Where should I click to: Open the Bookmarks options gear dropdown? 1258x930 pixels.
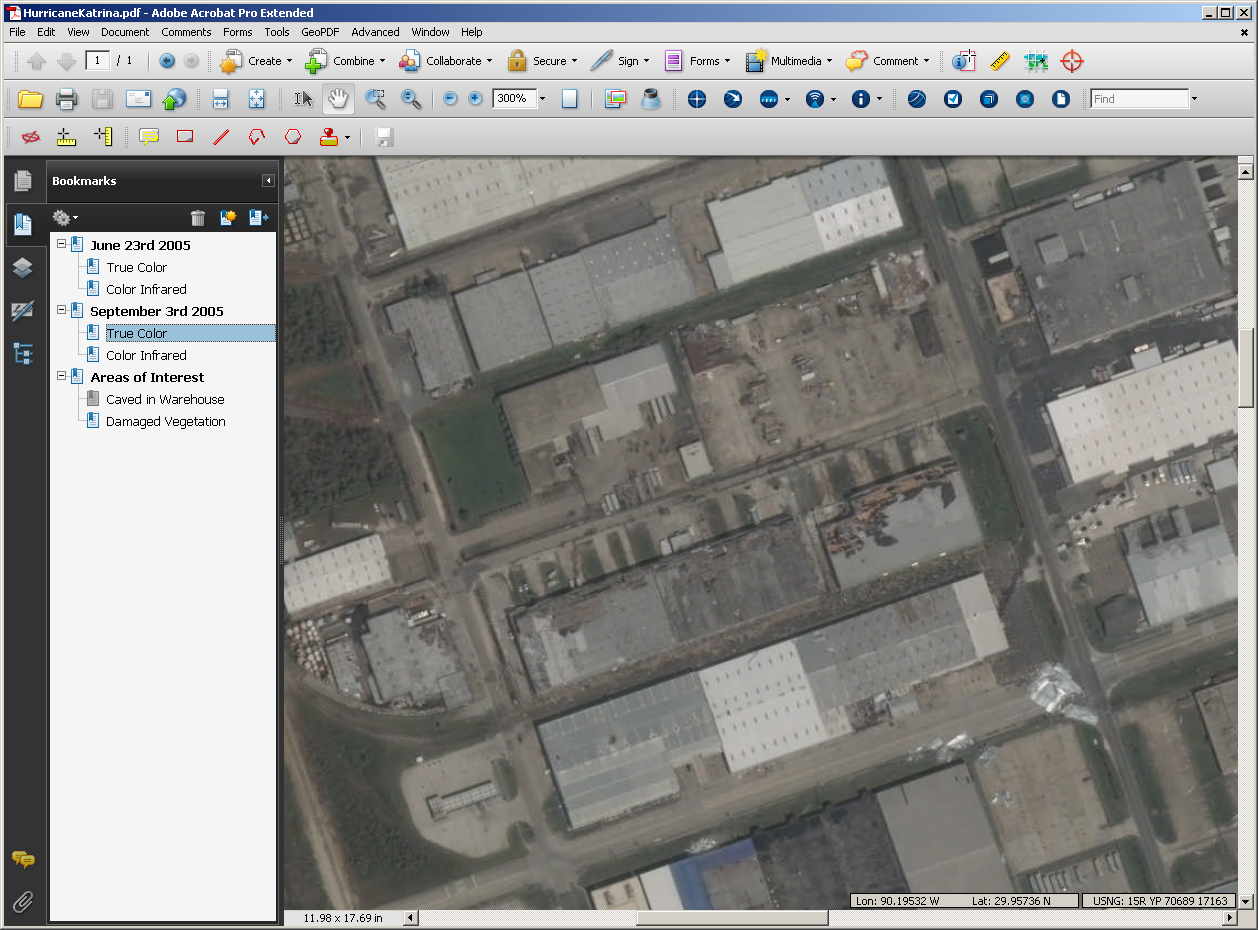(x=65, y=218)
